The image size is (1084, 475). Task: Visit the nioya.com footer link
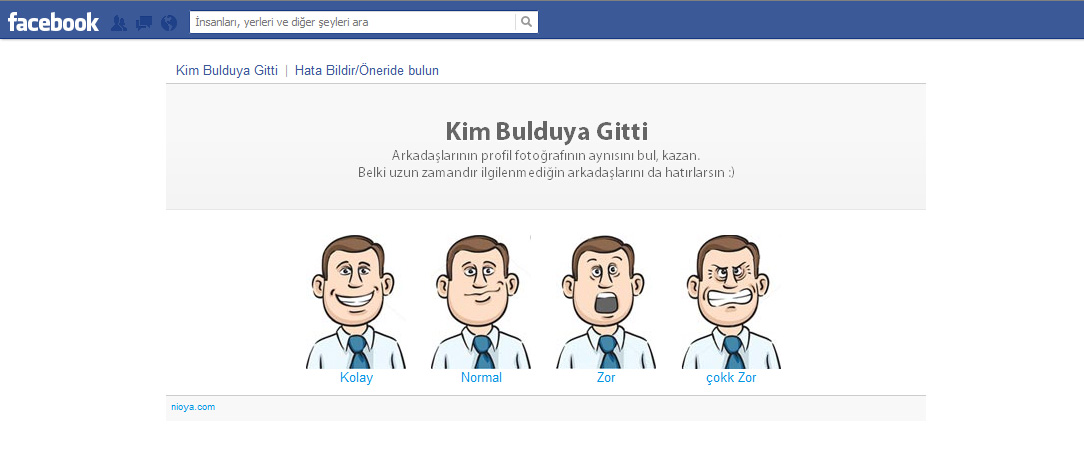(x=193, y=407)
